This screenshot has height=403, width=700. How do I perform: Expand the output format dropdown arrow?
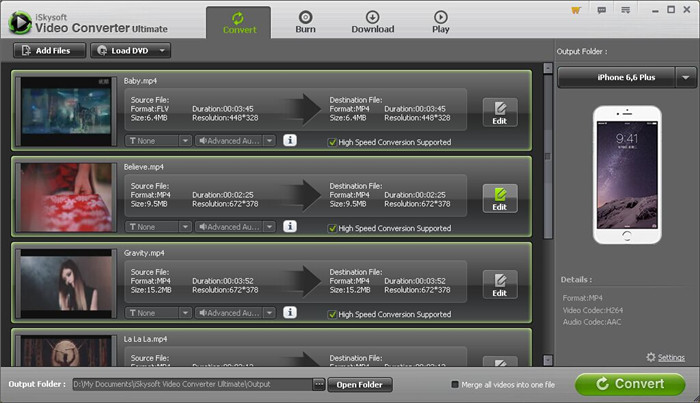click(x=686, y=78)
